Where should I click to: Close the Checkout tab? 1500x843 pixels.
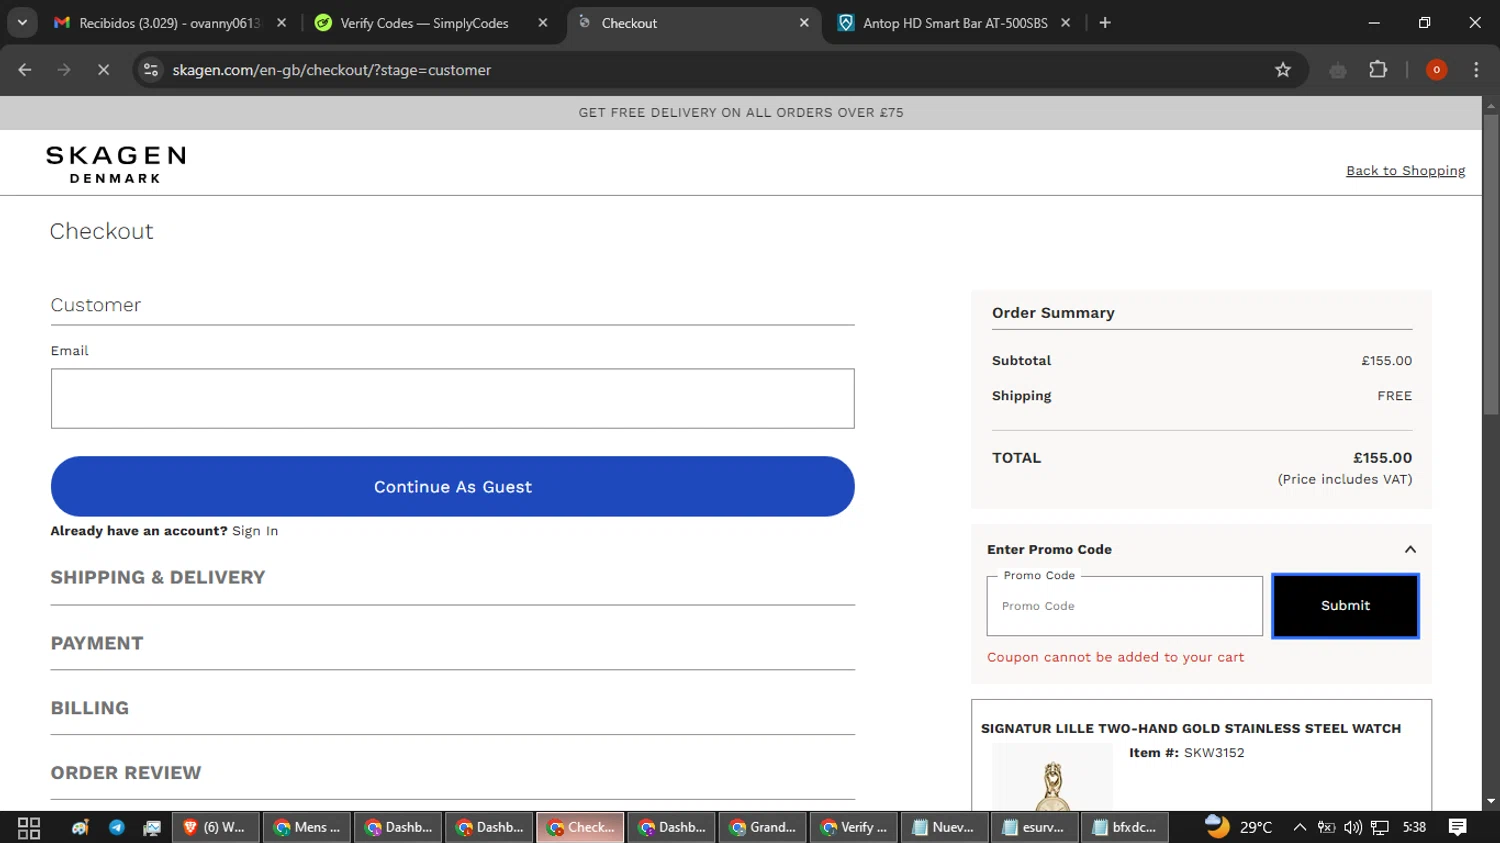(x=804, y=23)
